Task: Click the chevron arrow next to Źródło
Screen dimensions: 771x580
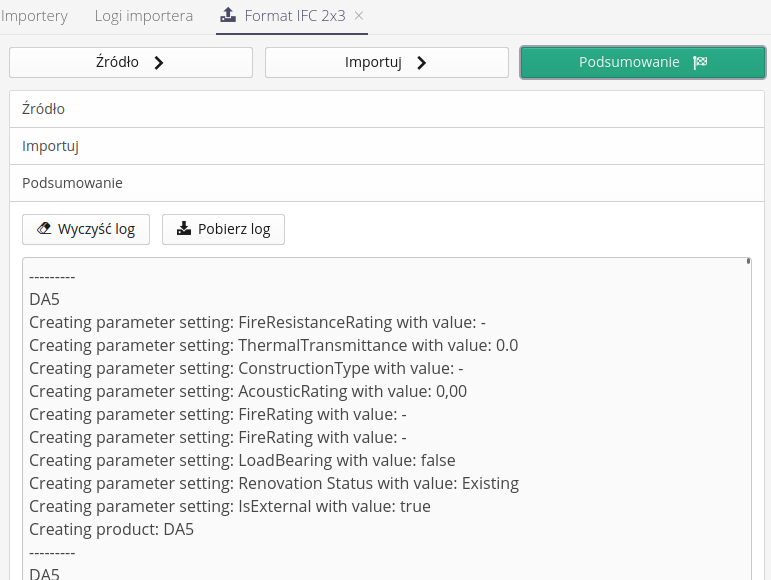Action: point(158,62)
